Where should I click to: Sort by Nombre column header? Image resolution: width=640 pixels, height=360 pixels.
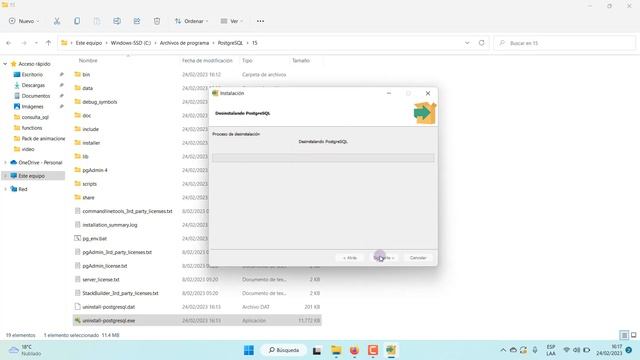click(88, 60)
